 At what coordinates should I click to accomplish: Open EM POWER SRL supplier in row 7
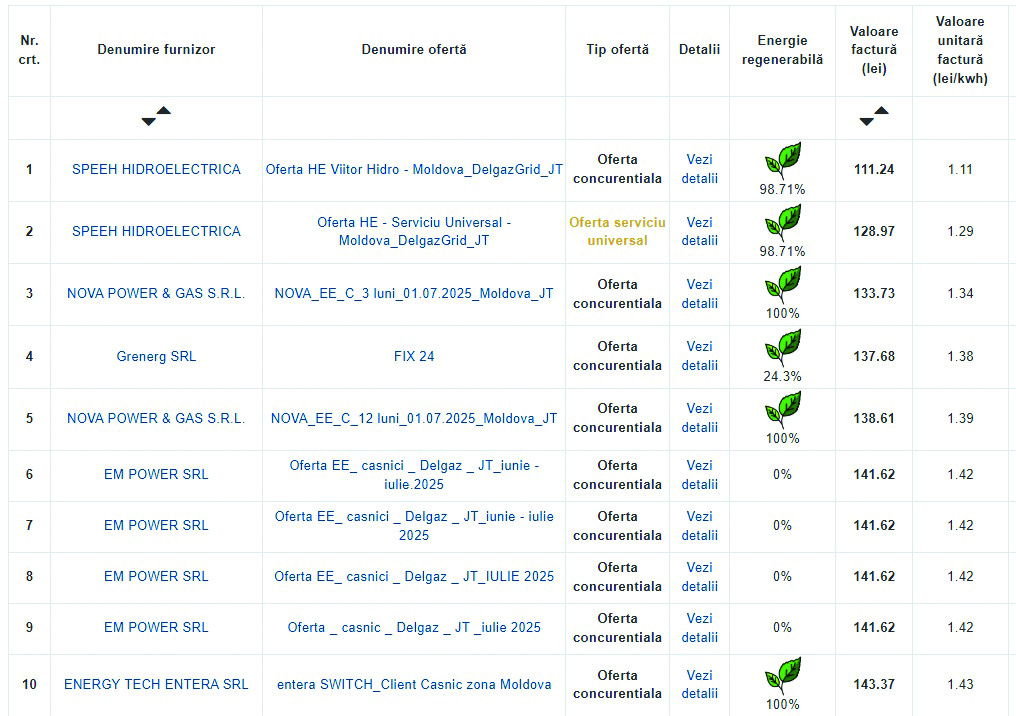coord(156,525)
